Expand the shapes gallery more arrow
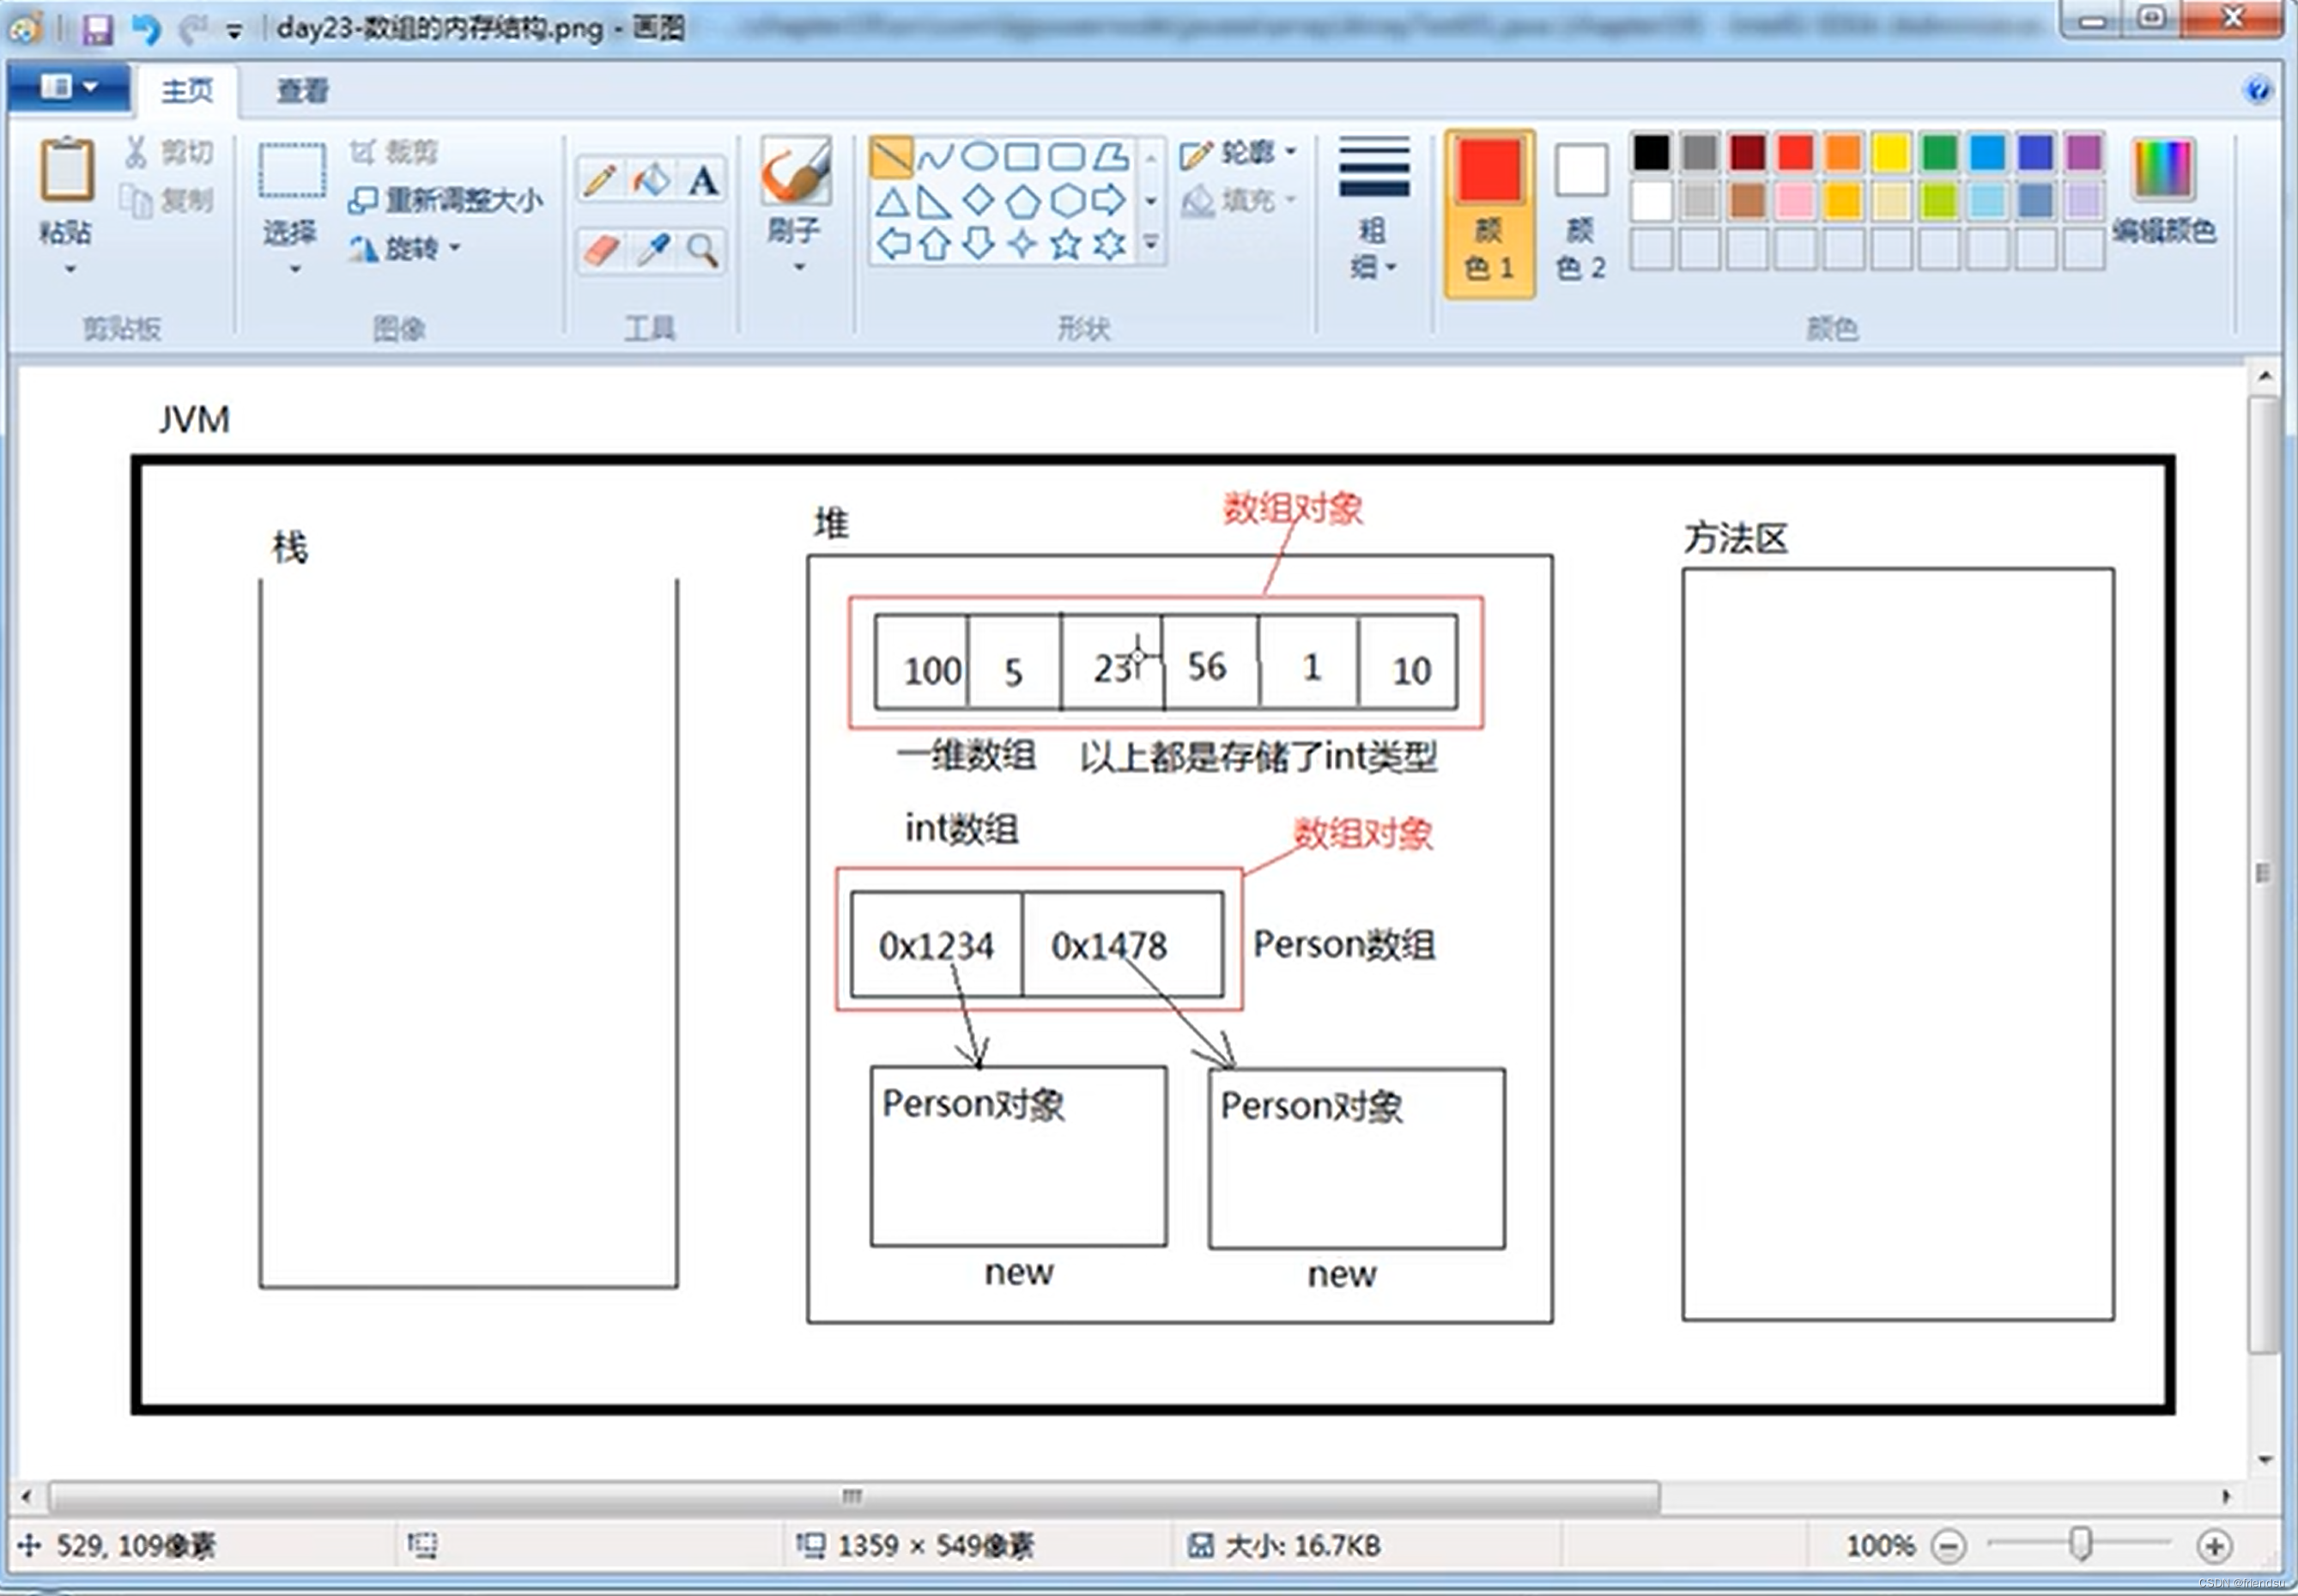 1151,244
